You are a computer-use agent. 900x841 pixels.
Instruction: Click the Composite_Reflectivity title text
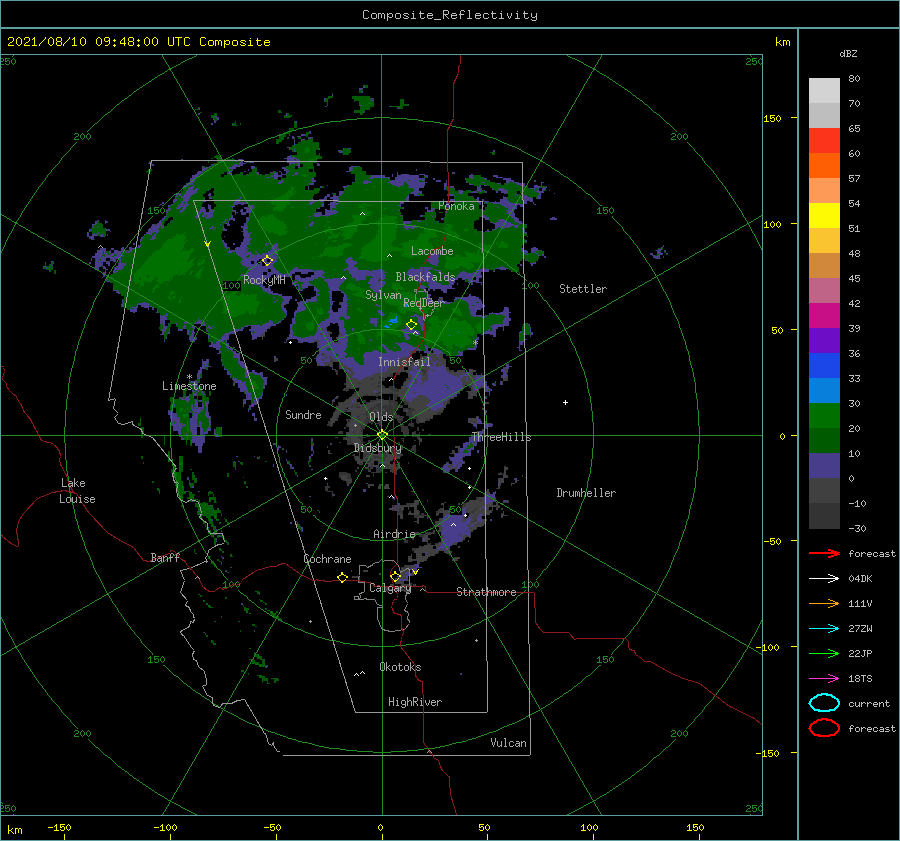click(x=449, y=15)
